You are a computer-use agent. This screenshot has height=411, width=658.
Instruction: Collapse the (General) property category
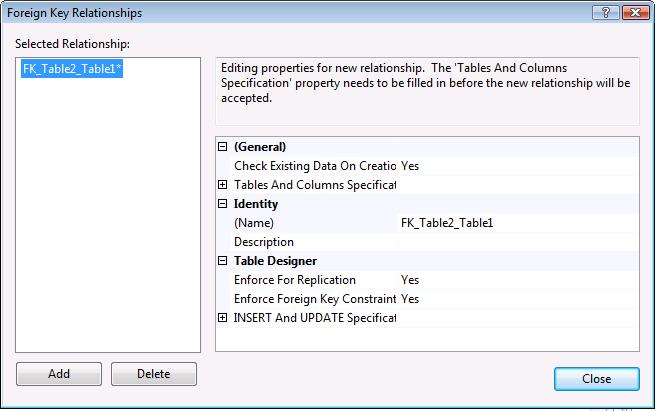coord(223,147)
